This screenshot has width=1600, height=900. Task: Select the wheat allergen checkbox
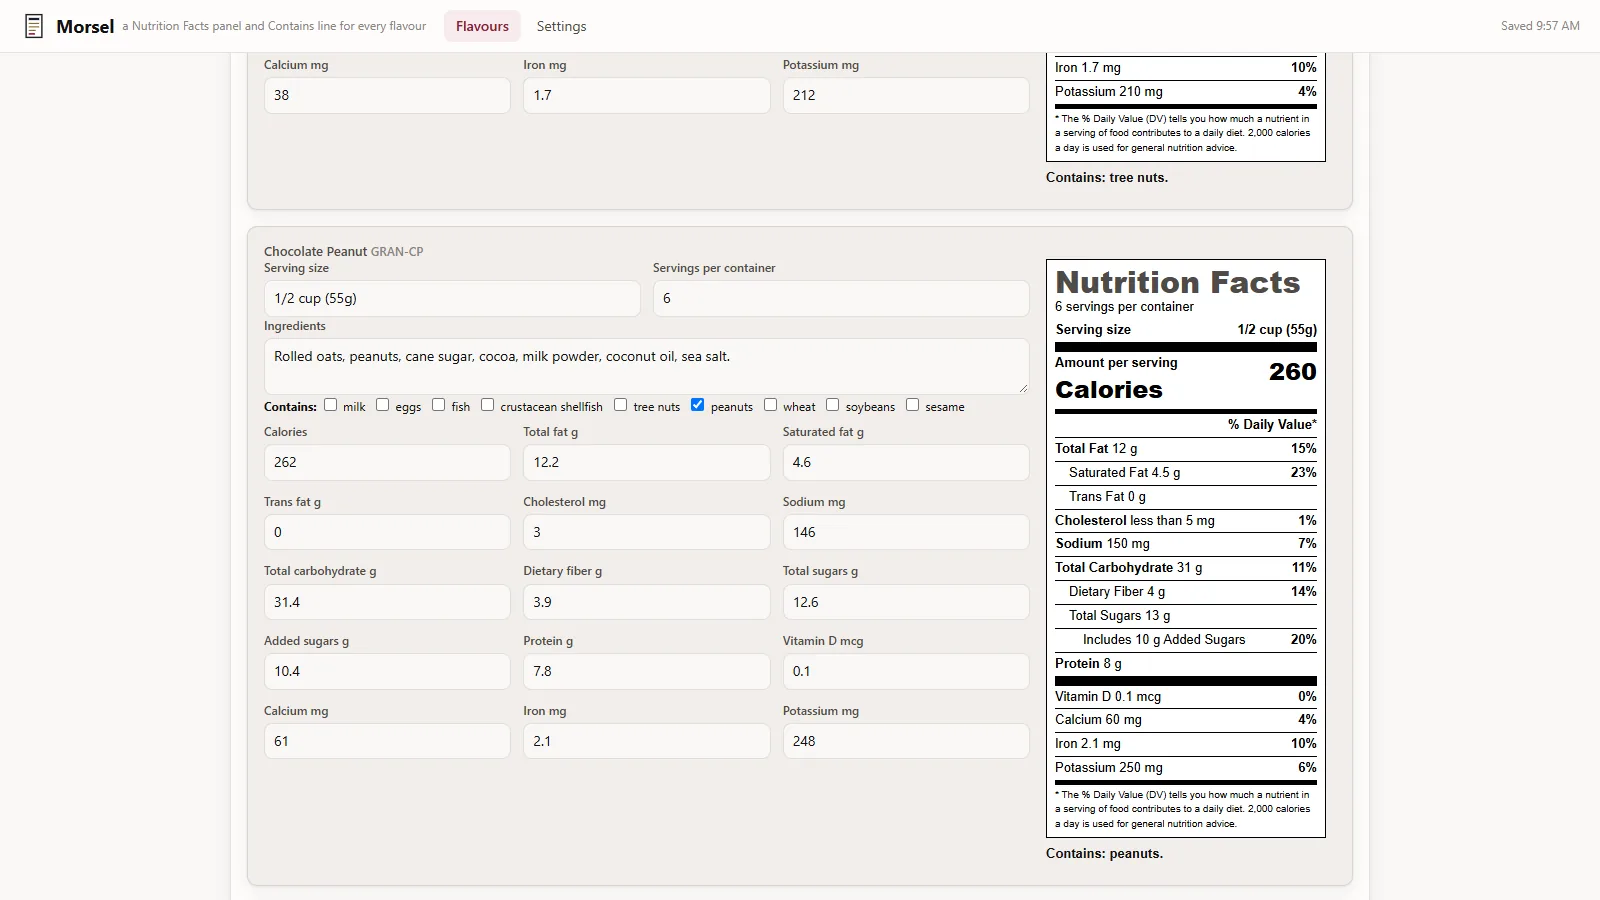pos(770,405)
